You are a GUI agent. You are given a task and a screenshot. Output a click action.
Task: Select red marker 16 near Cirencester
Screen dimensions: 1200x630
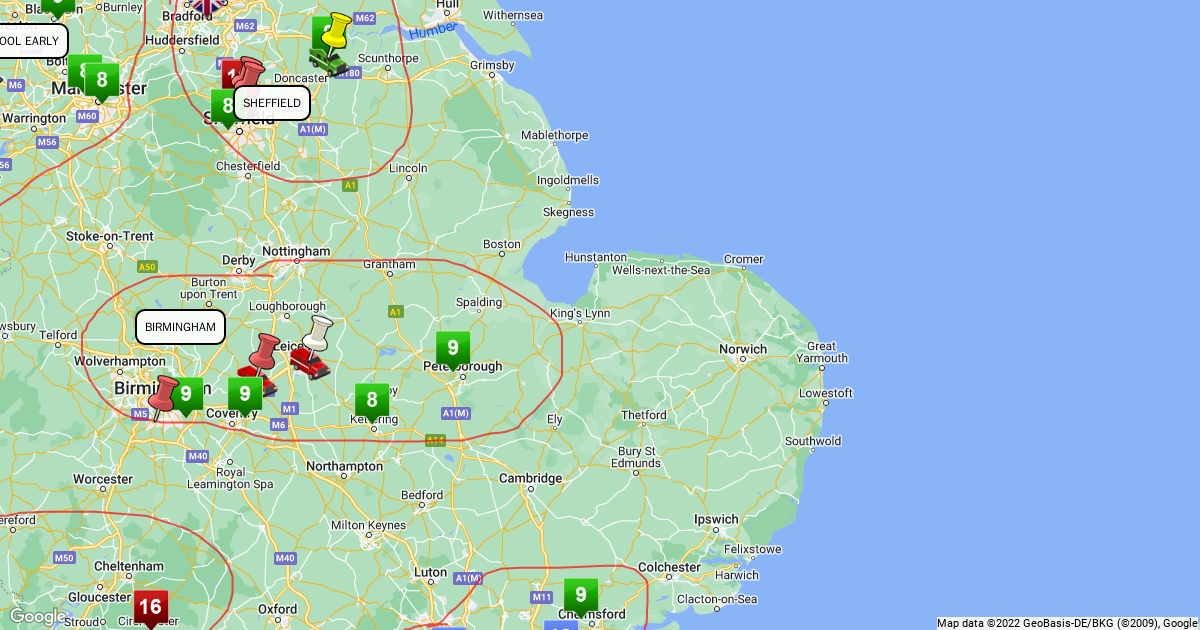150,607
